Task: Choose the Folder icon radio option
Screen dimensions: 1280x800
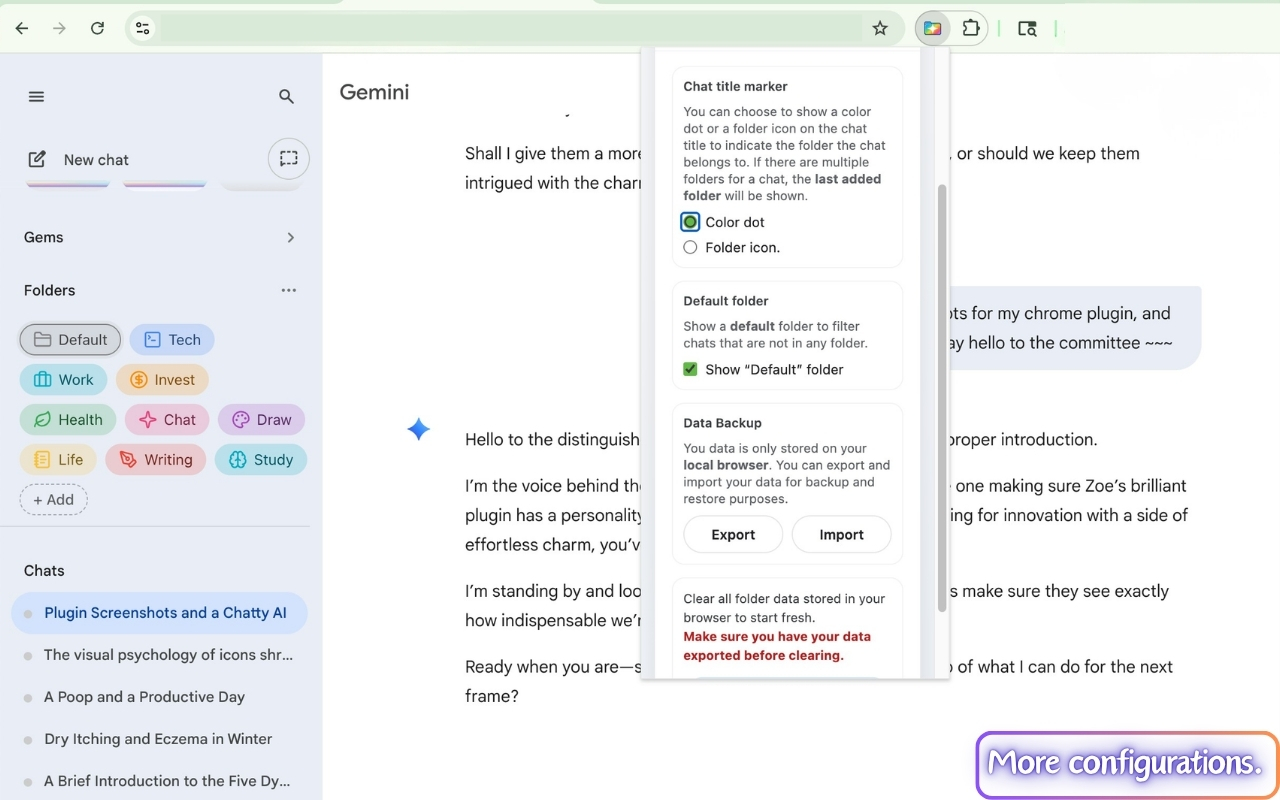Action: [x=690, y=247]
